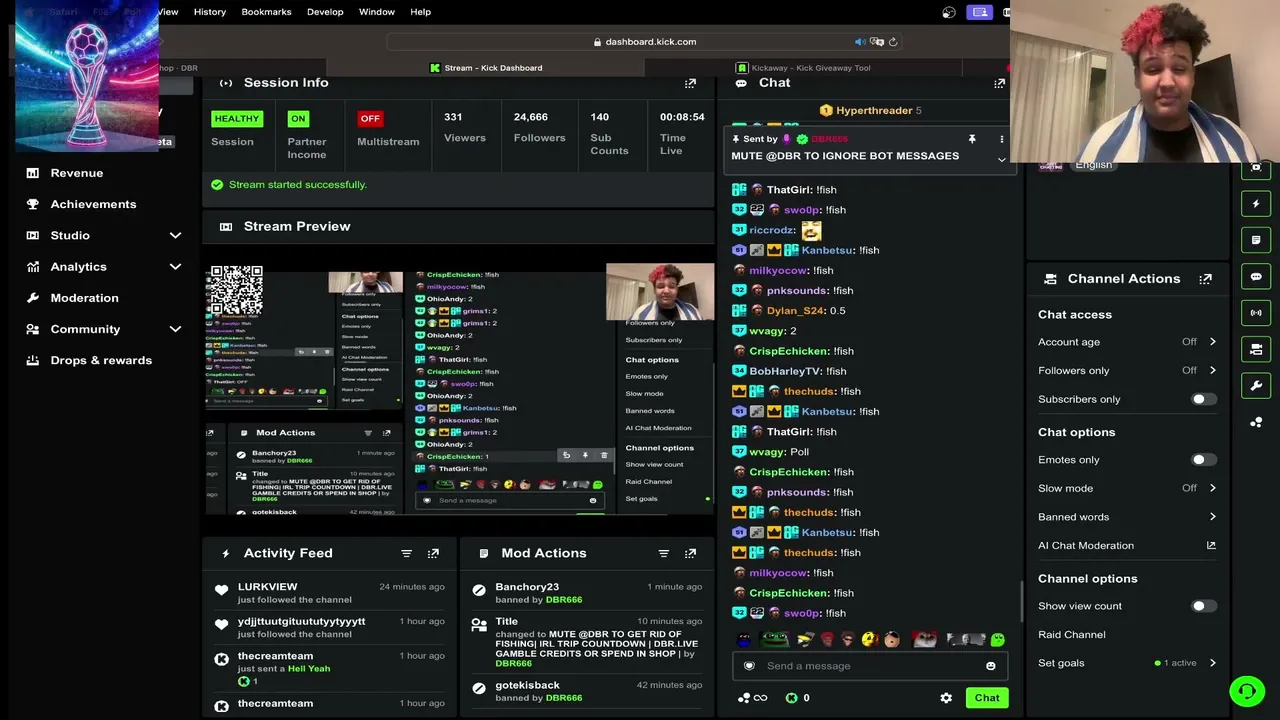Open Moderation in the sidebar
Viewport: 1280px width, 720px height.
(84, 298)
